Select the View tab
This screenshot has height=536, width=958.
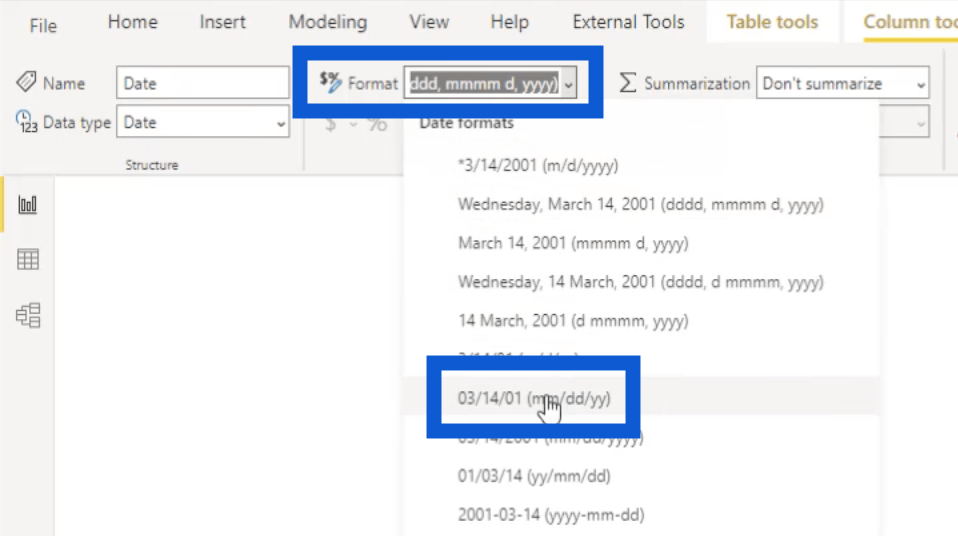point(429,22)
